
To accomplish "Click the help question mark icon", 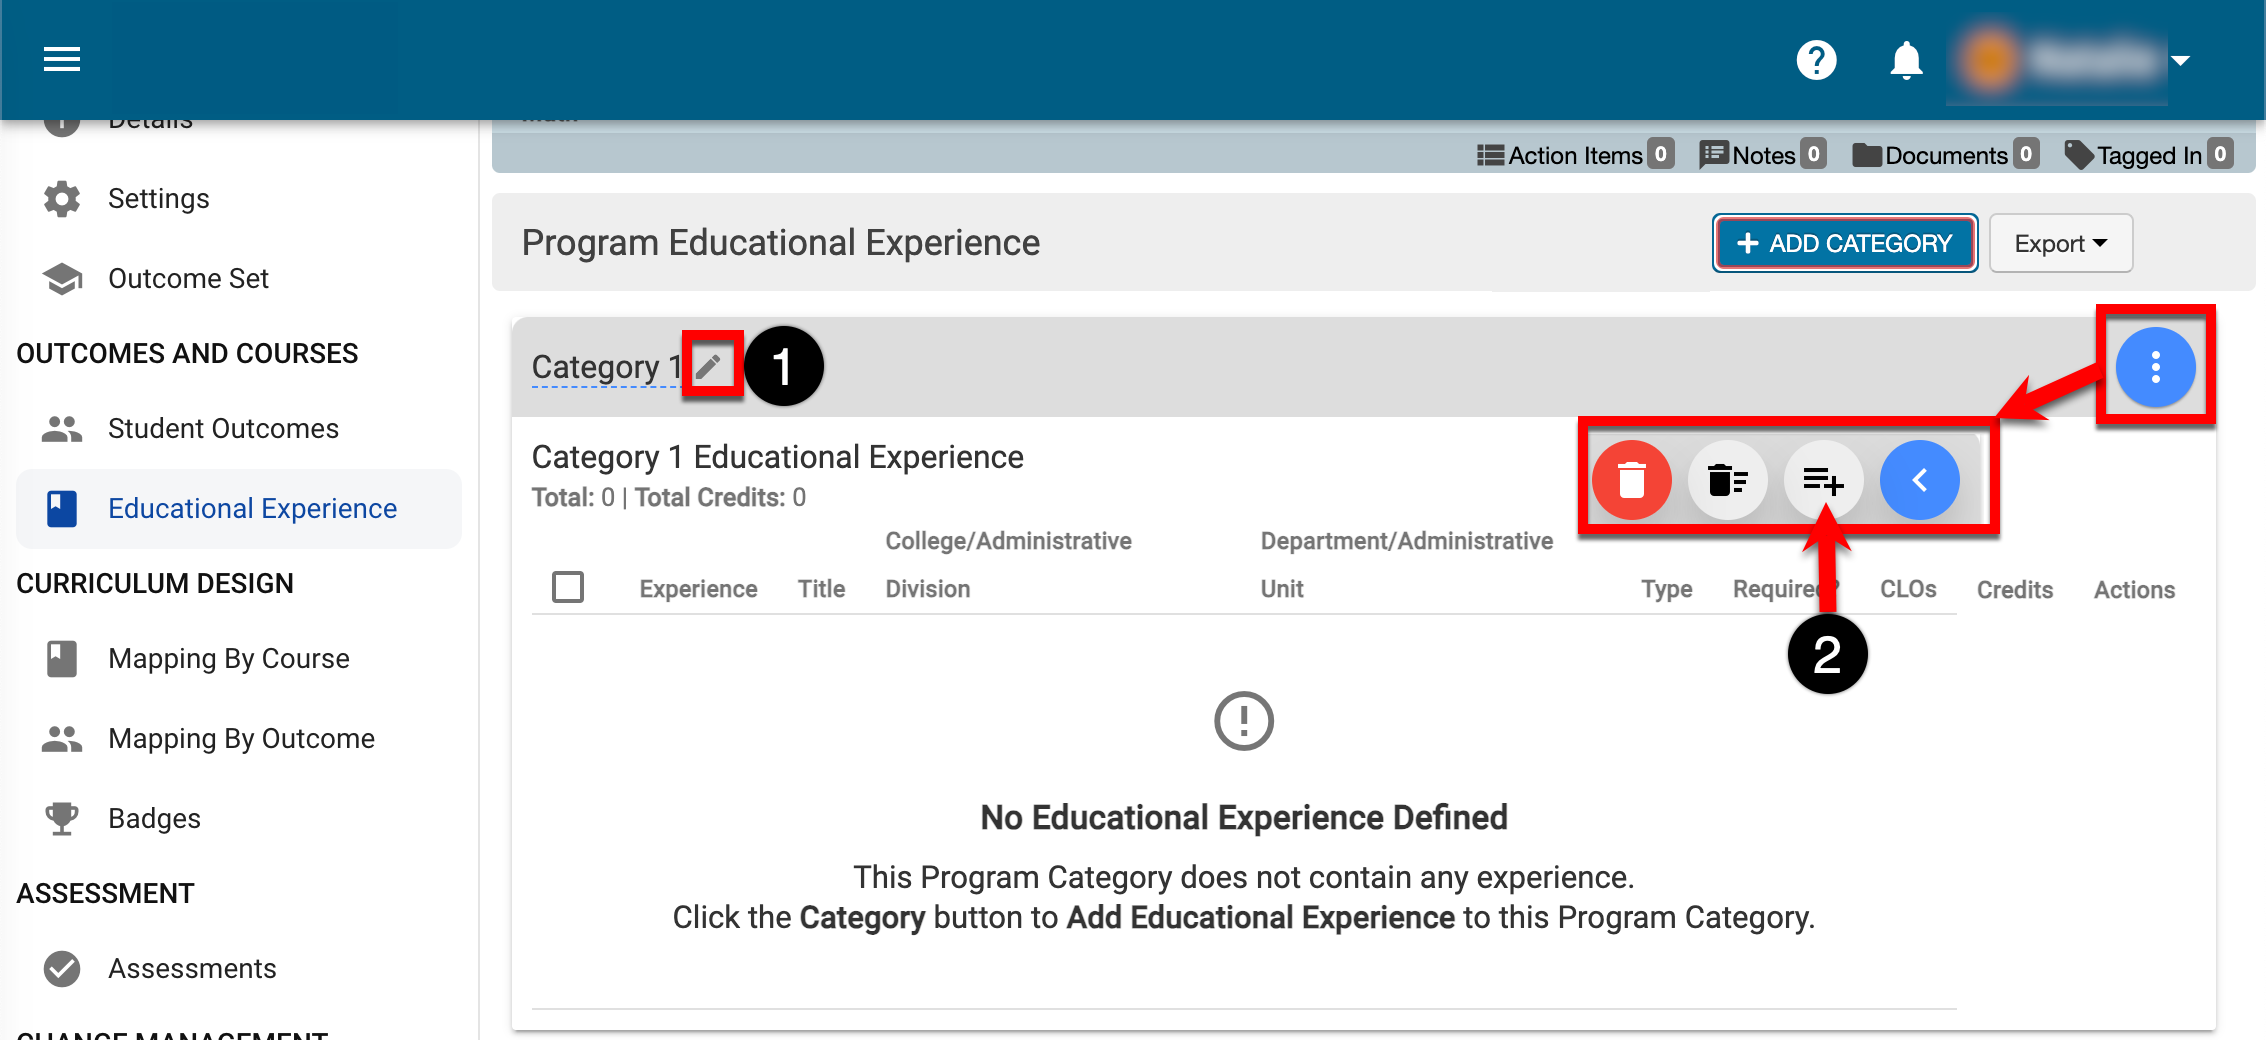I will [1816, 60].
